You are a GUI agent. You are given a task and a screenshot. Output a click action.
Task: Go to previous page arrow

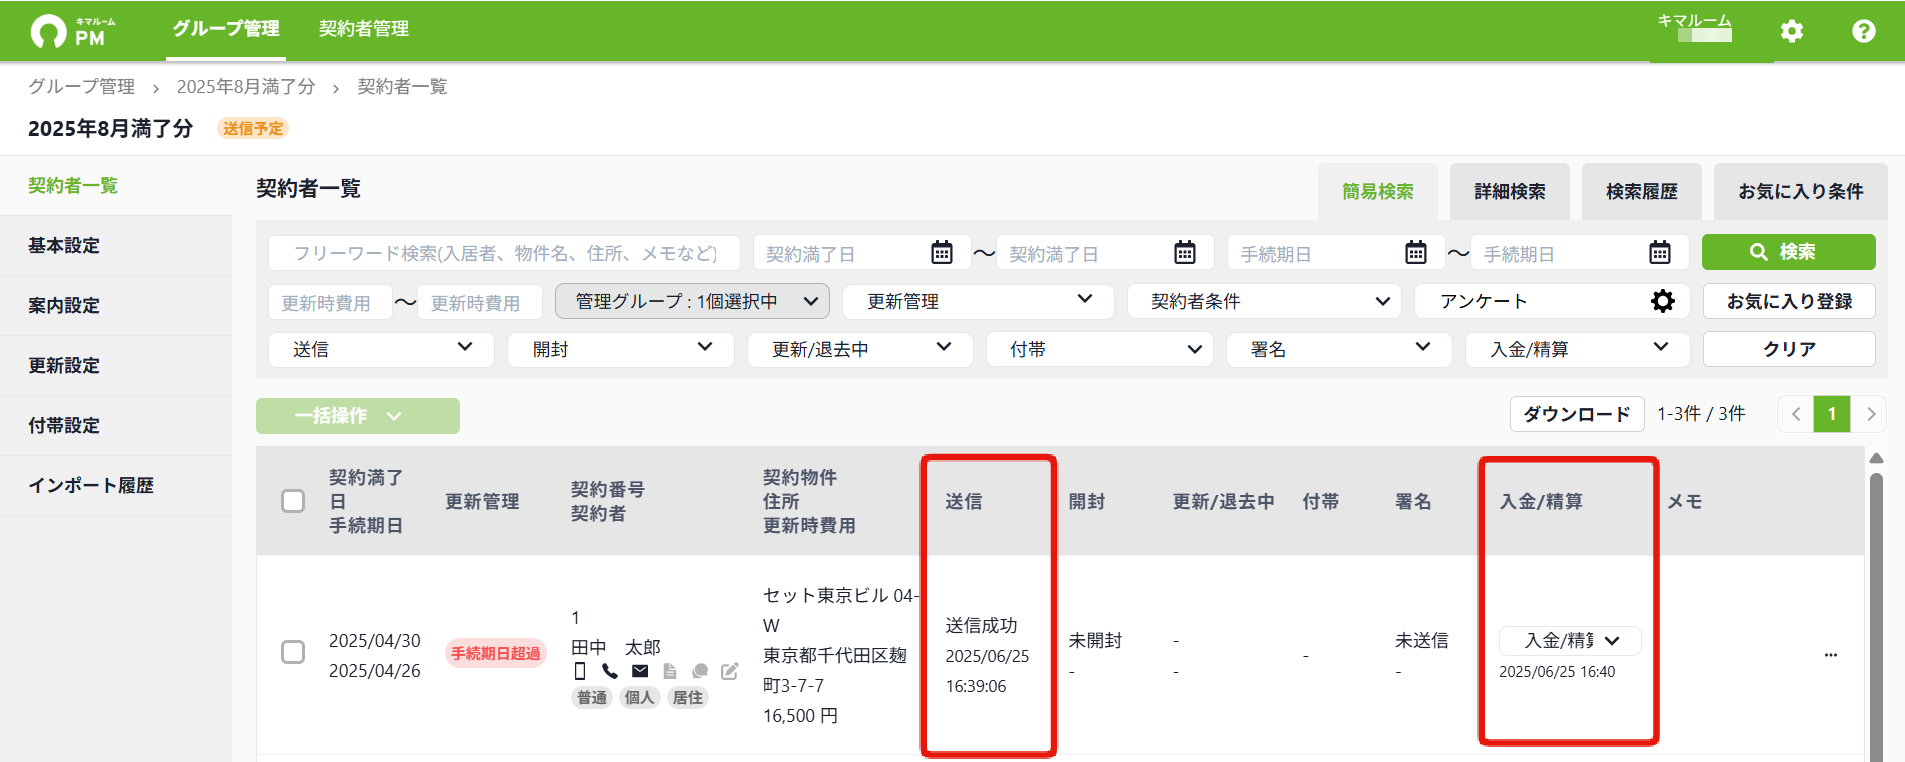tap(1796, 414)
